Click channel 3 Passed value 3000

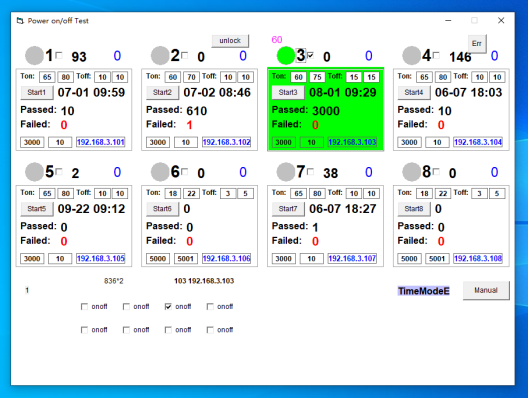[326, 111]
